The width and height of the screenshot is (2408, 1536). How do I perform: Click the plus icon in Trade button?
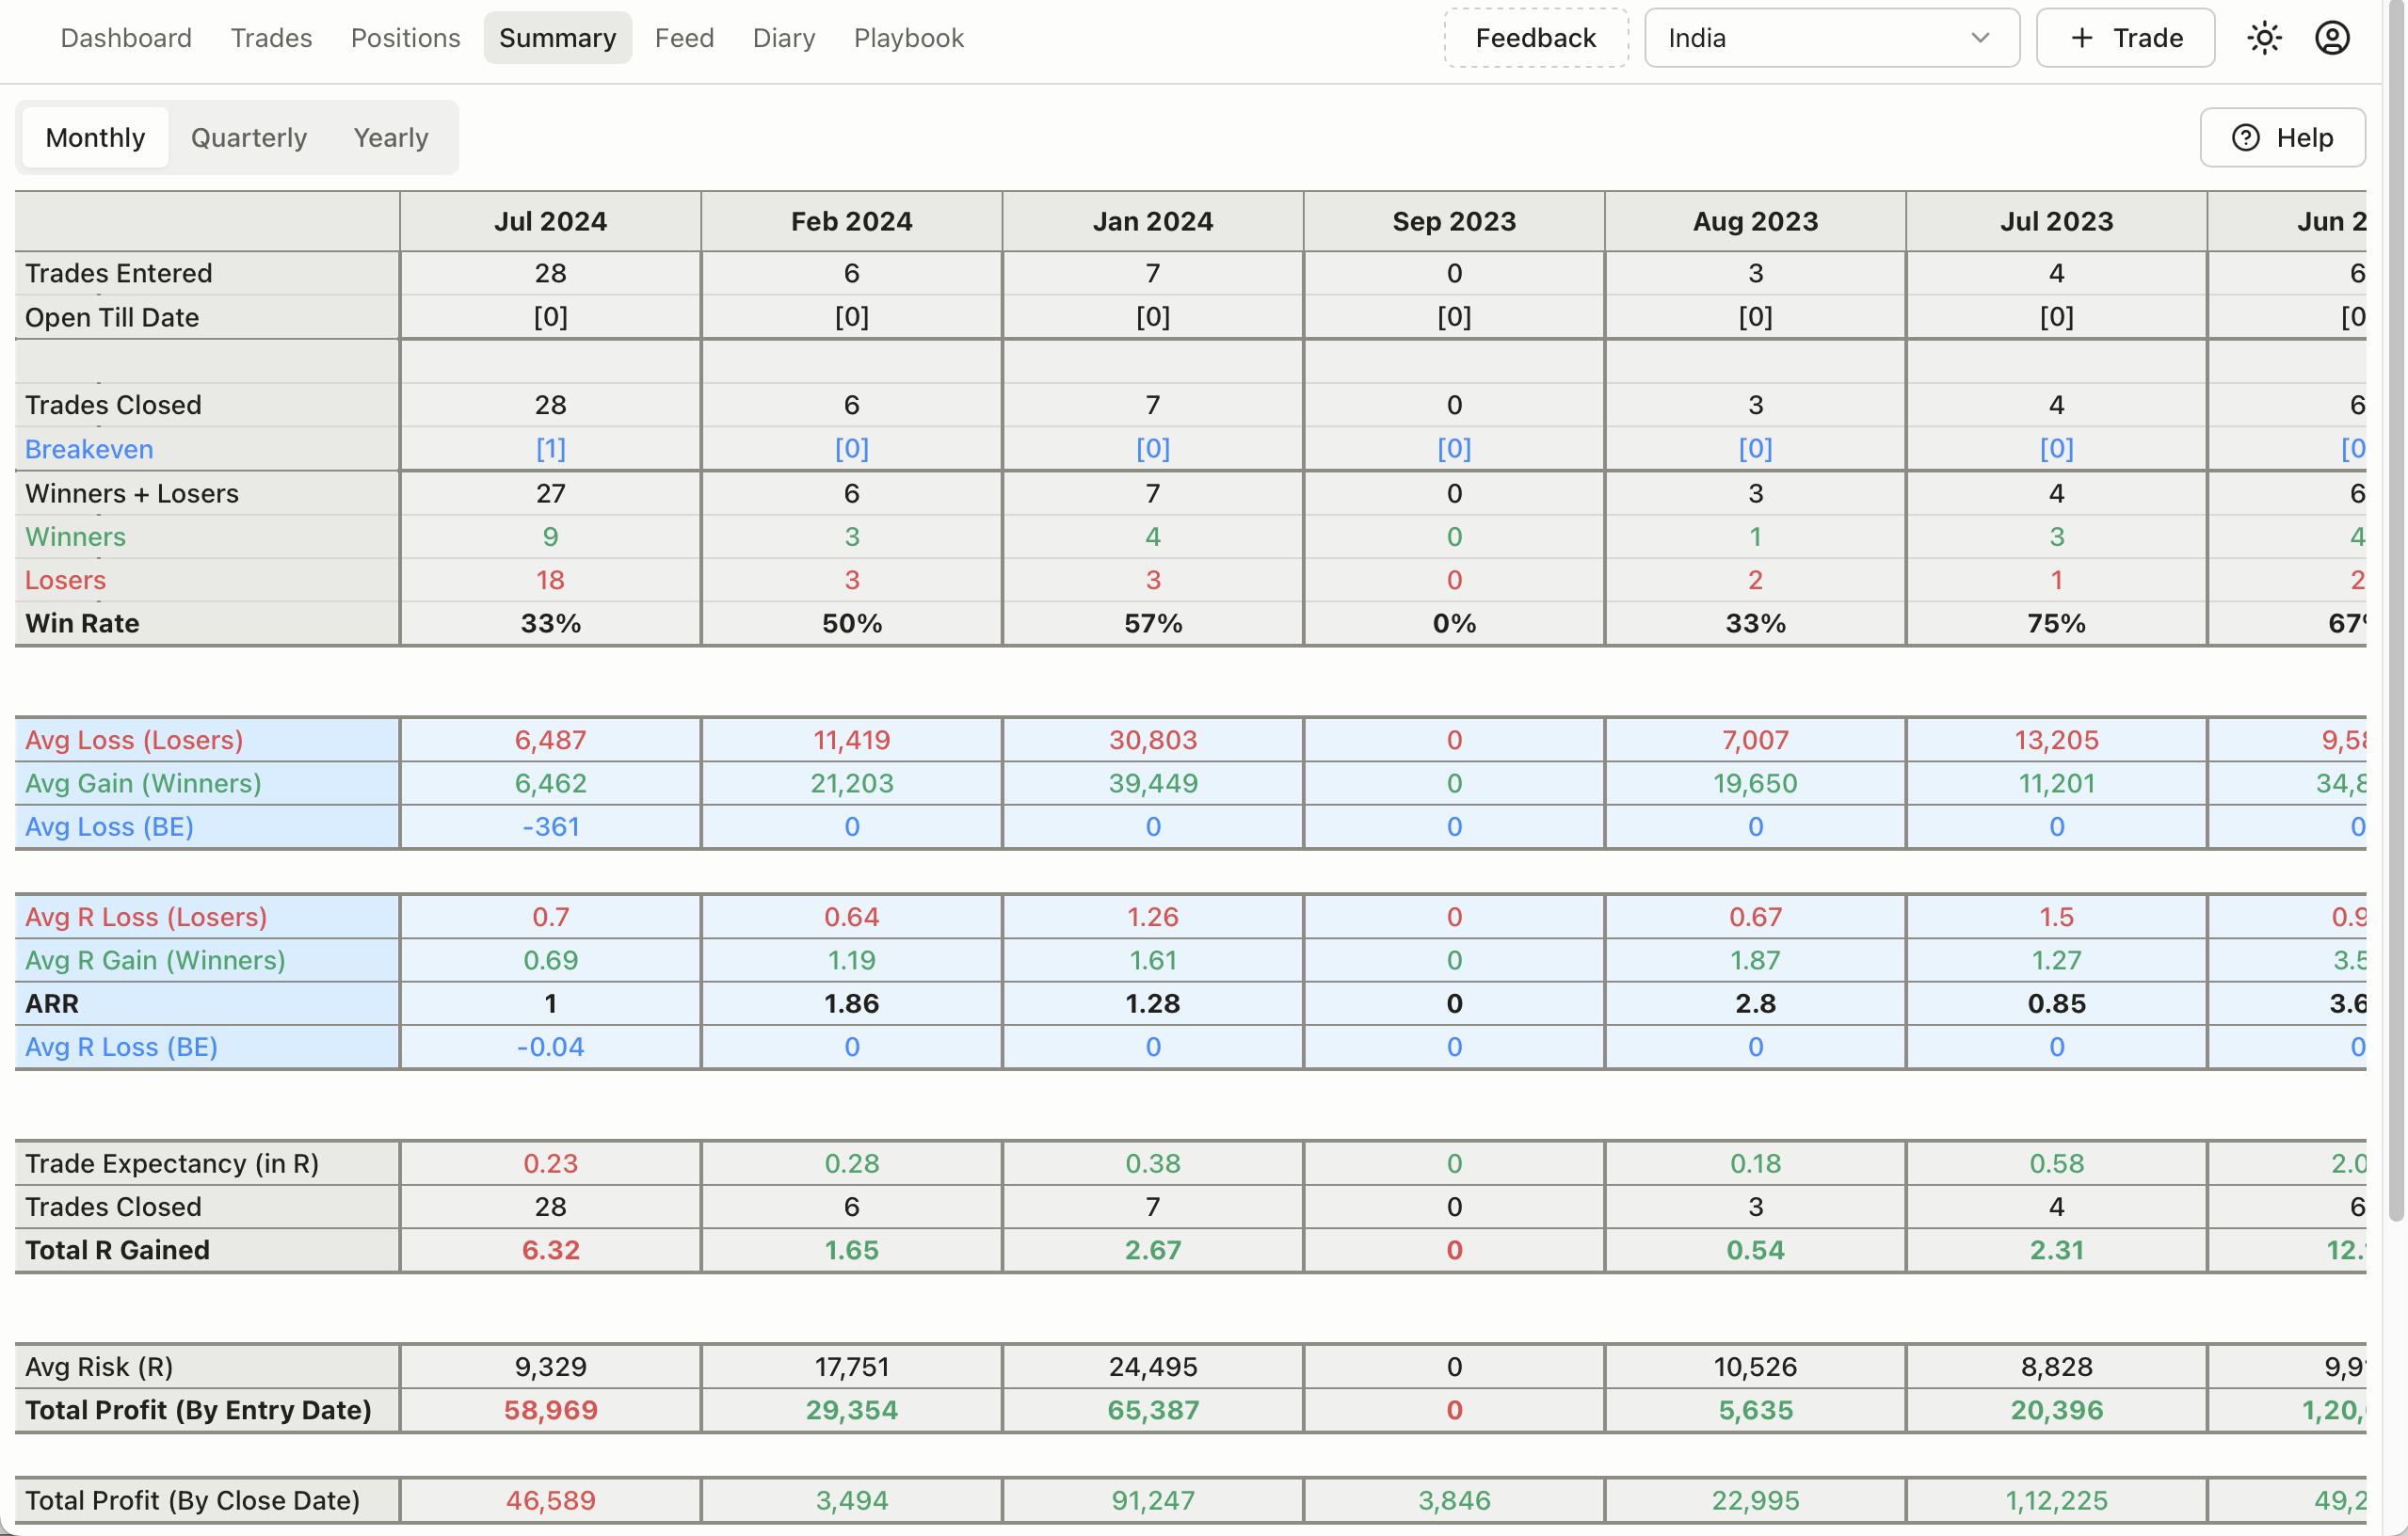(2082, 38)
